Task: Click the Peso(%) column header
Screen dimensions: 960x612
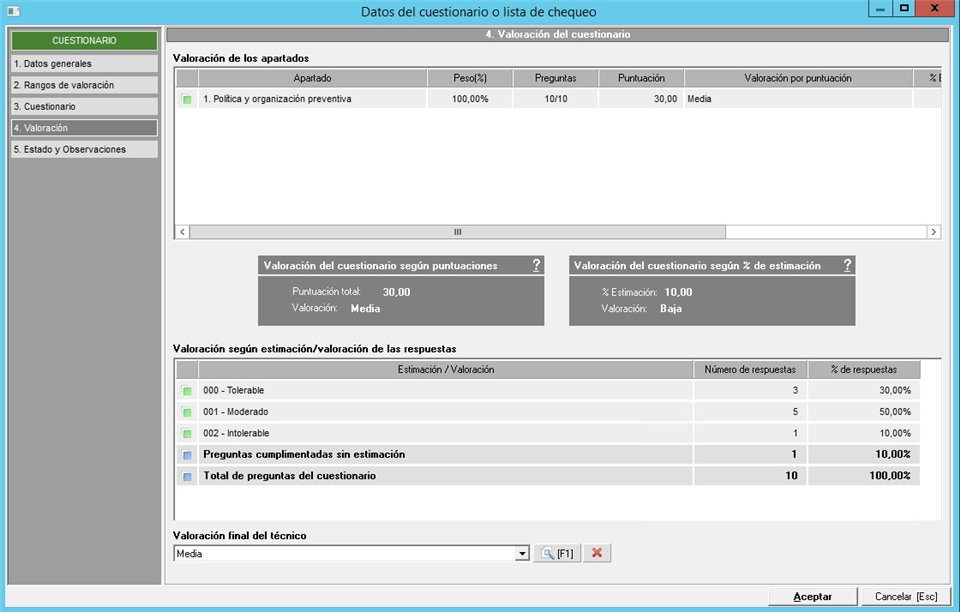Action: (470, 78)
